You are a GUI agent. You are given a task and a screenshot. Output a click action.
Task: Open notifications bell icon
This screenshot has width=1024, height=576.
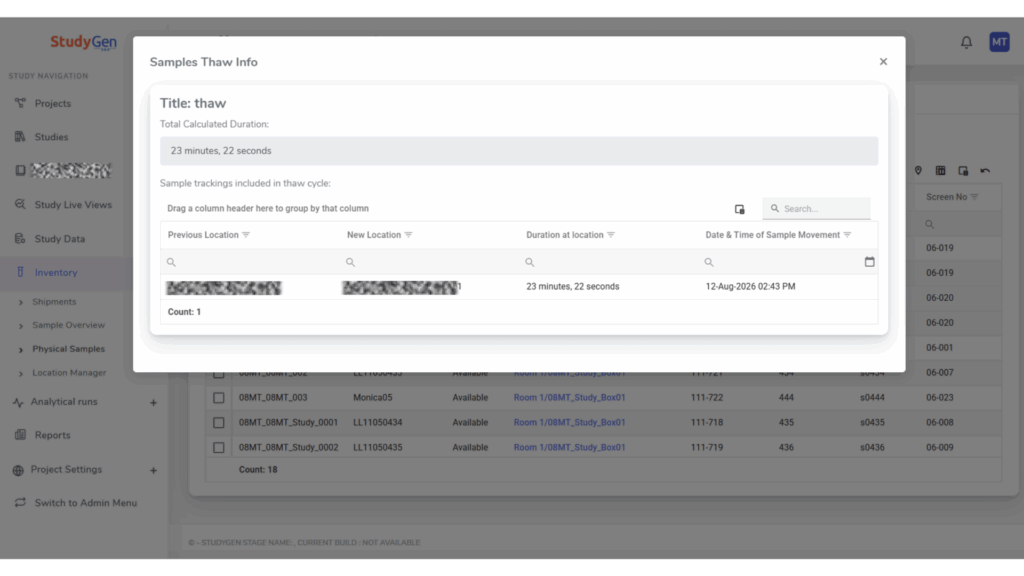click(x=966, y=42)
